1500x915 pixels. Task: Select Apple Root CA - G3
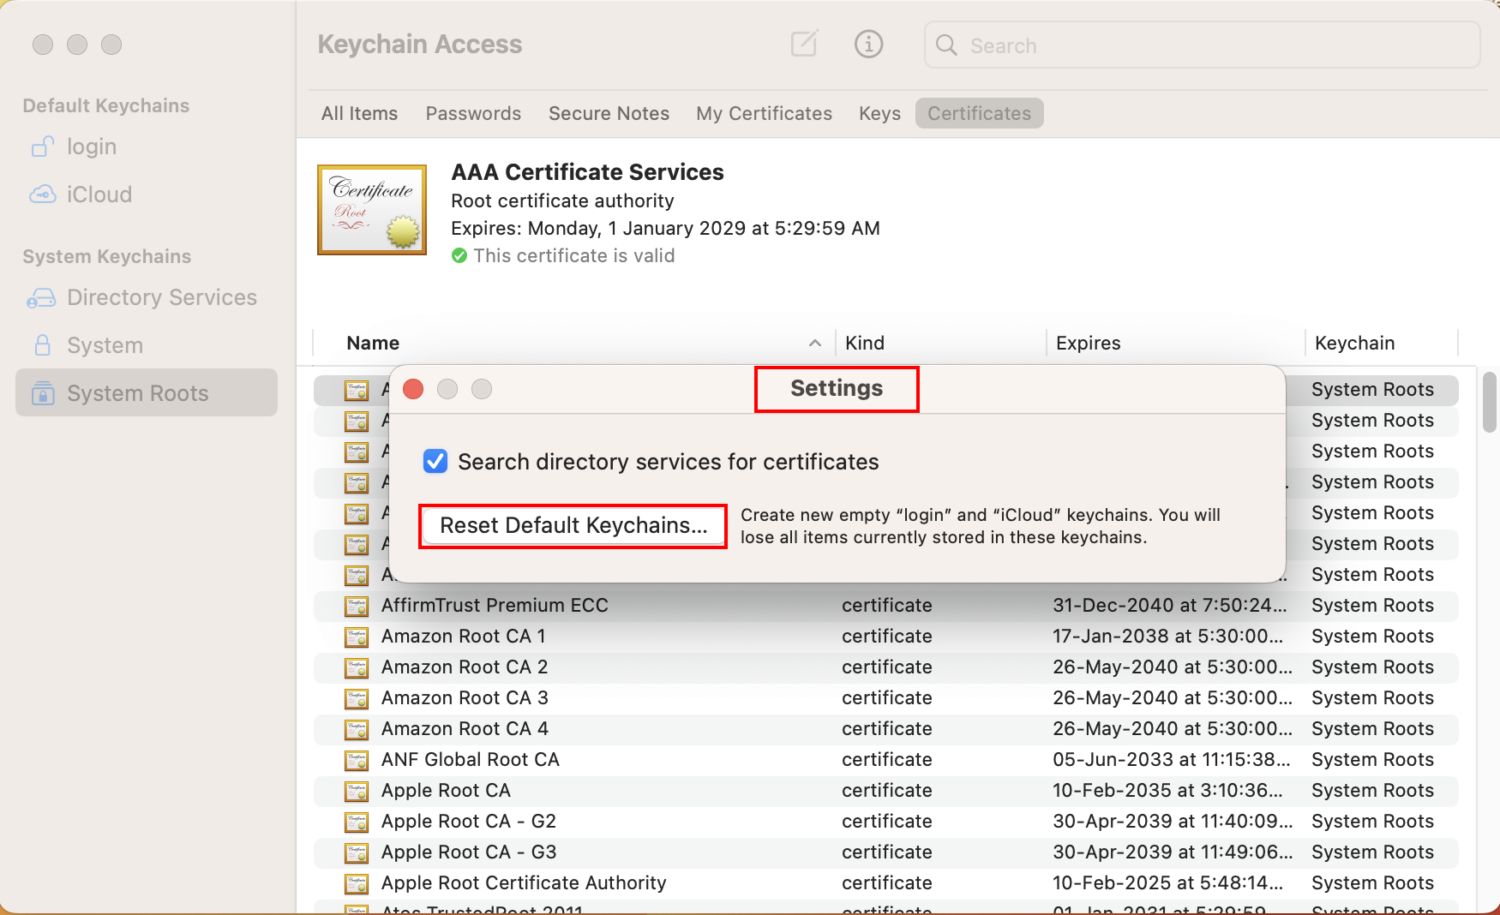point(885,853)
